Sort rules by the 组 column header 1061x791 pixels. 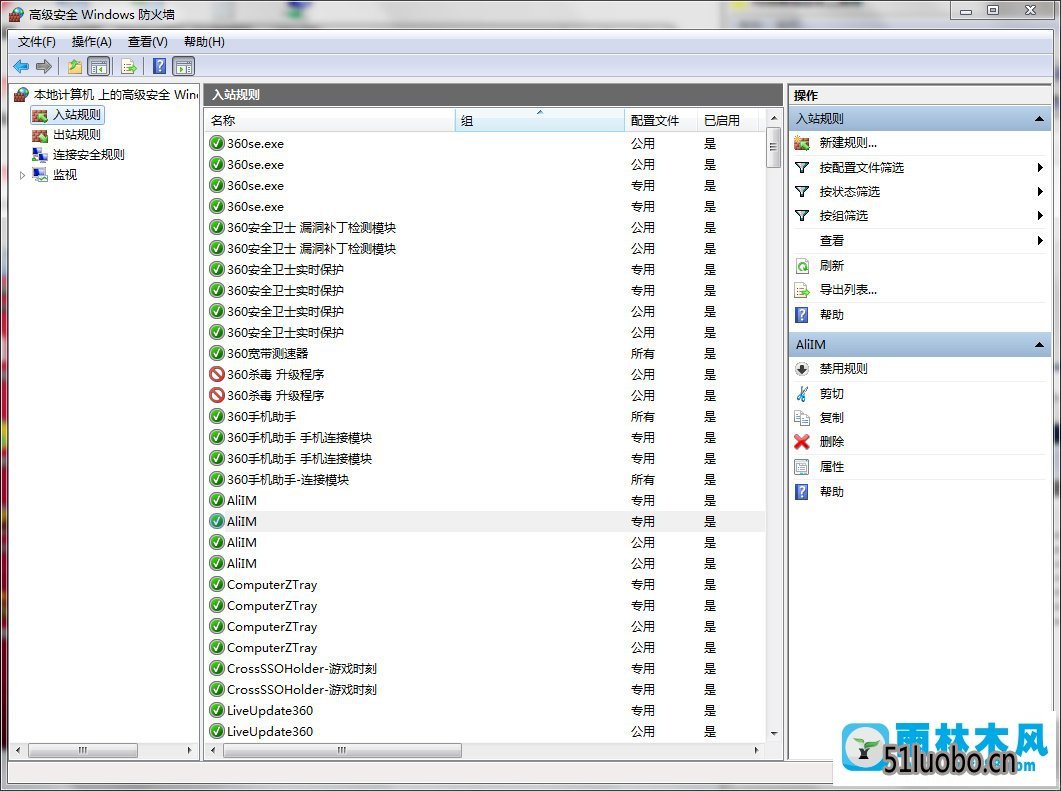click(x=540, y=120)
